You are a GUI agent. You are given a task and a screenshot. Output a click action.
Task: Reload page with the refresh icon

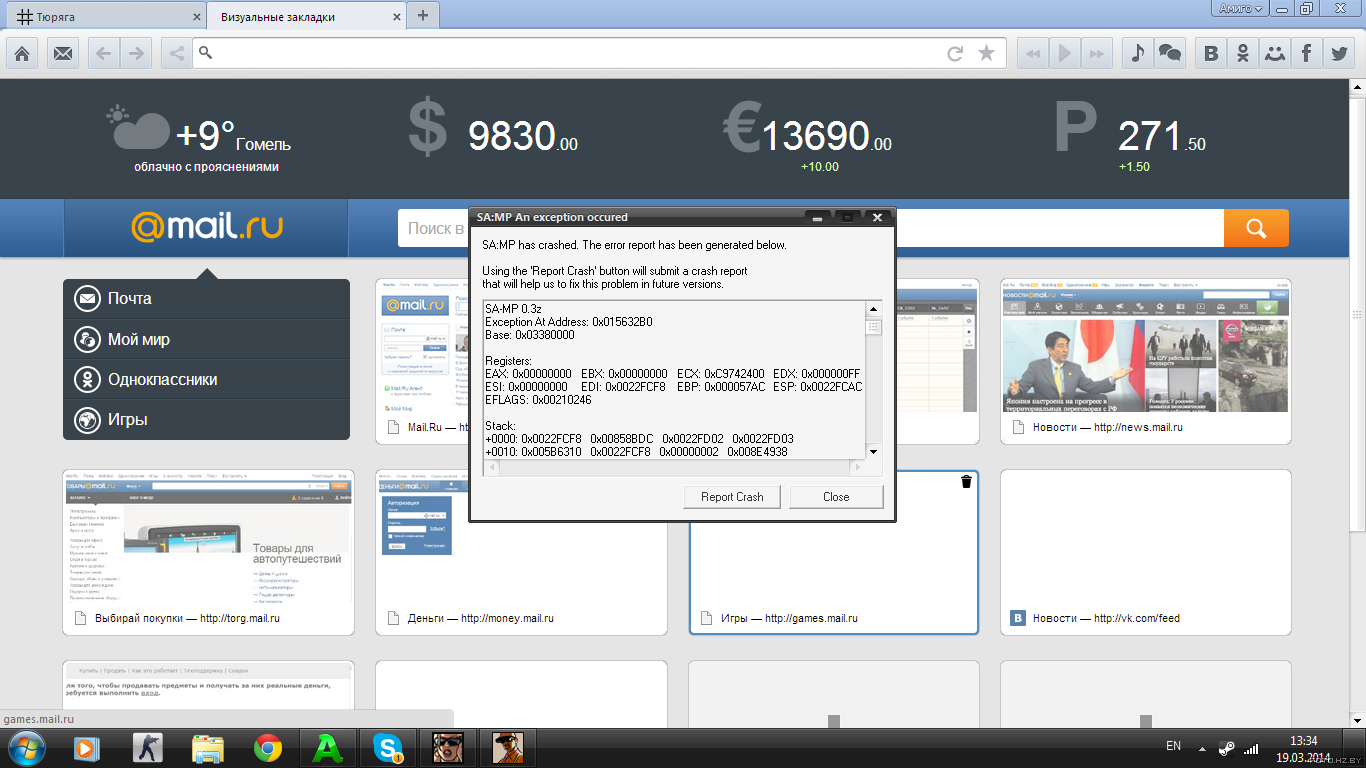click(955, 53)
